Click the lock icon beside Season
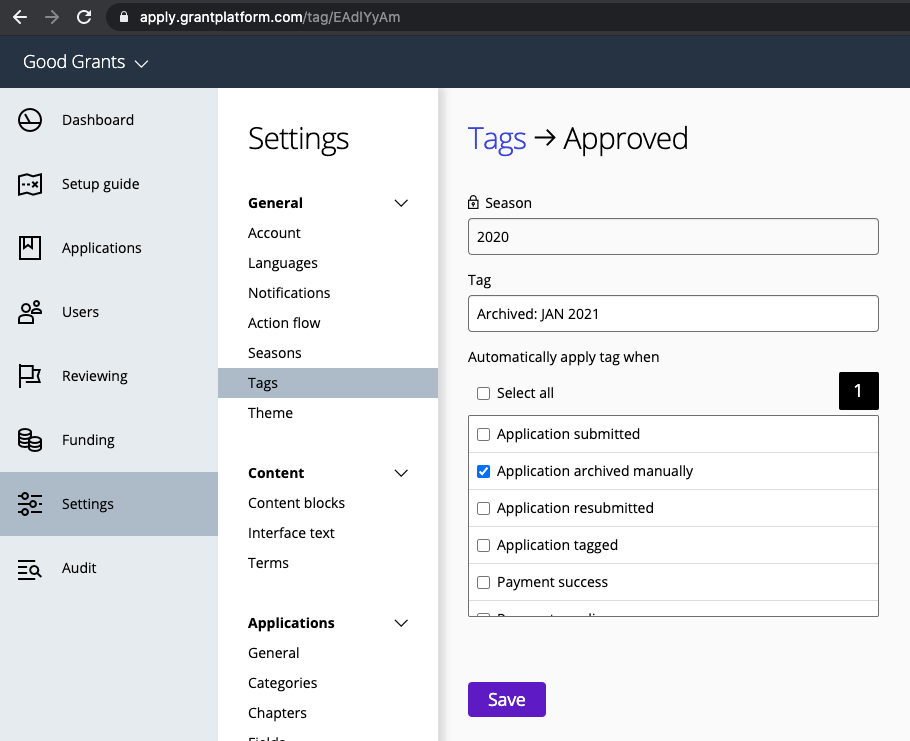Image resolution: width=910 pixels, height=741 pixels. (474, 203)
